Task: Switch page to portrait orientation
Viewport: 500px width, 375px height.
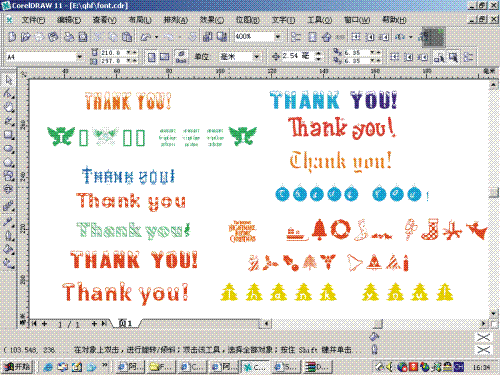Action: coord(152,57)
